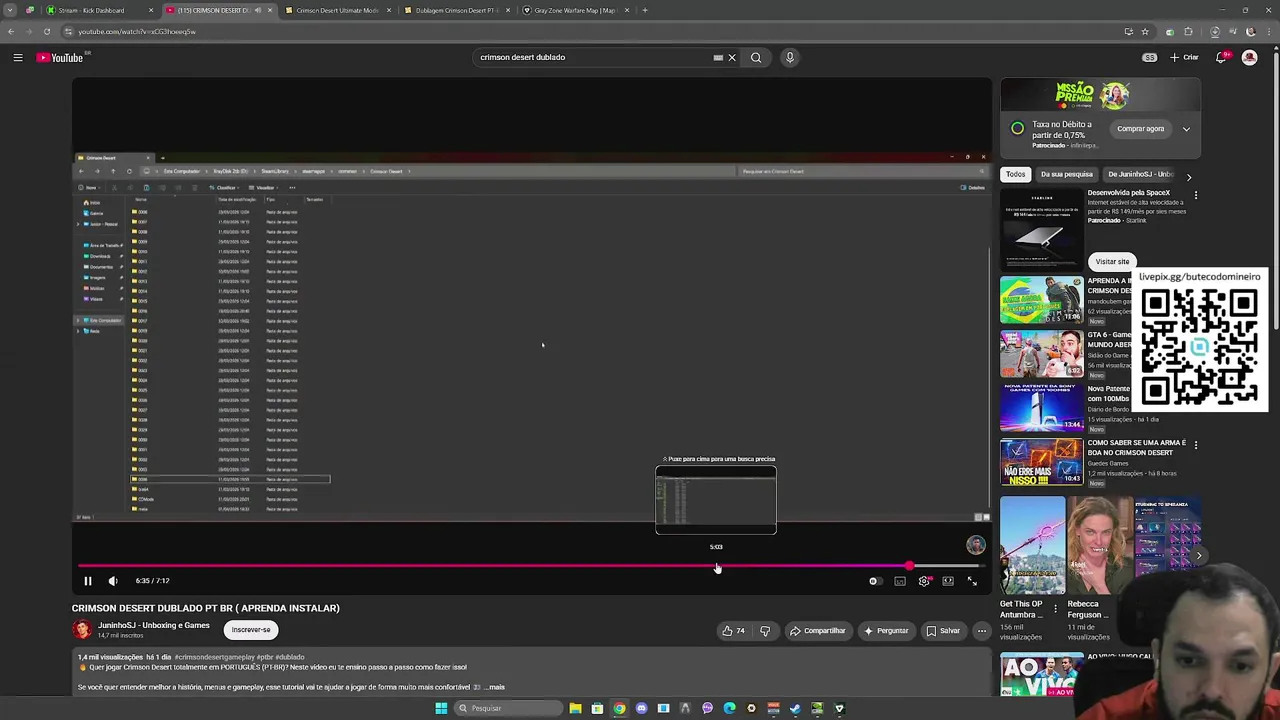Switch to Gray Zone Warfare Map tab

coord(574,10)
